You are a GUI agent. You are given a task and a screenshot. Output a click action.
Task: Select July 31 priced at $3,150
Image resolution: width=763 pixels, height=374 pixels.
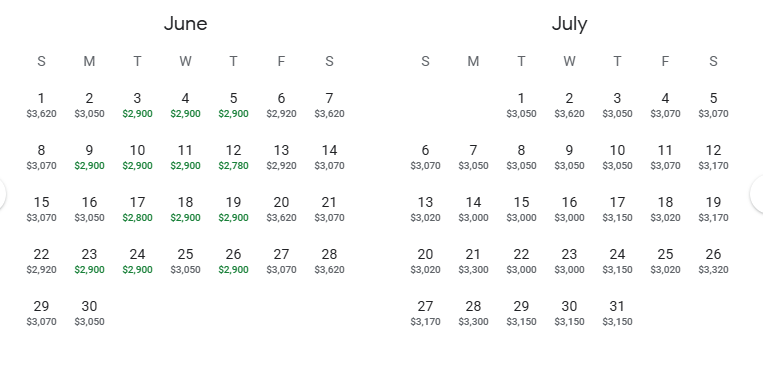(618, 313)
